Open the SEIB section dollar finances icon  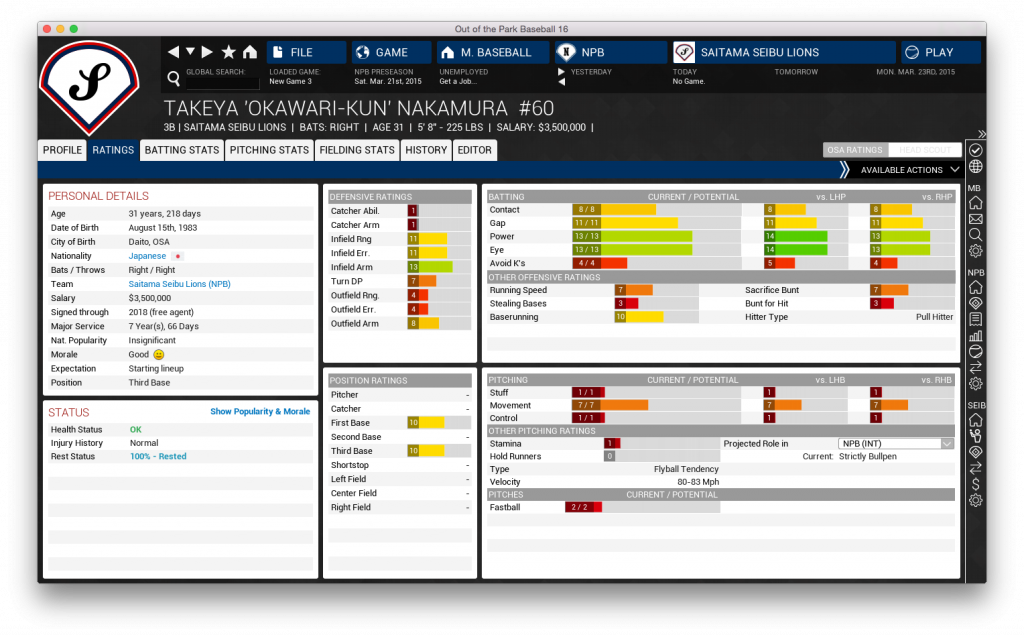point(976,484)
